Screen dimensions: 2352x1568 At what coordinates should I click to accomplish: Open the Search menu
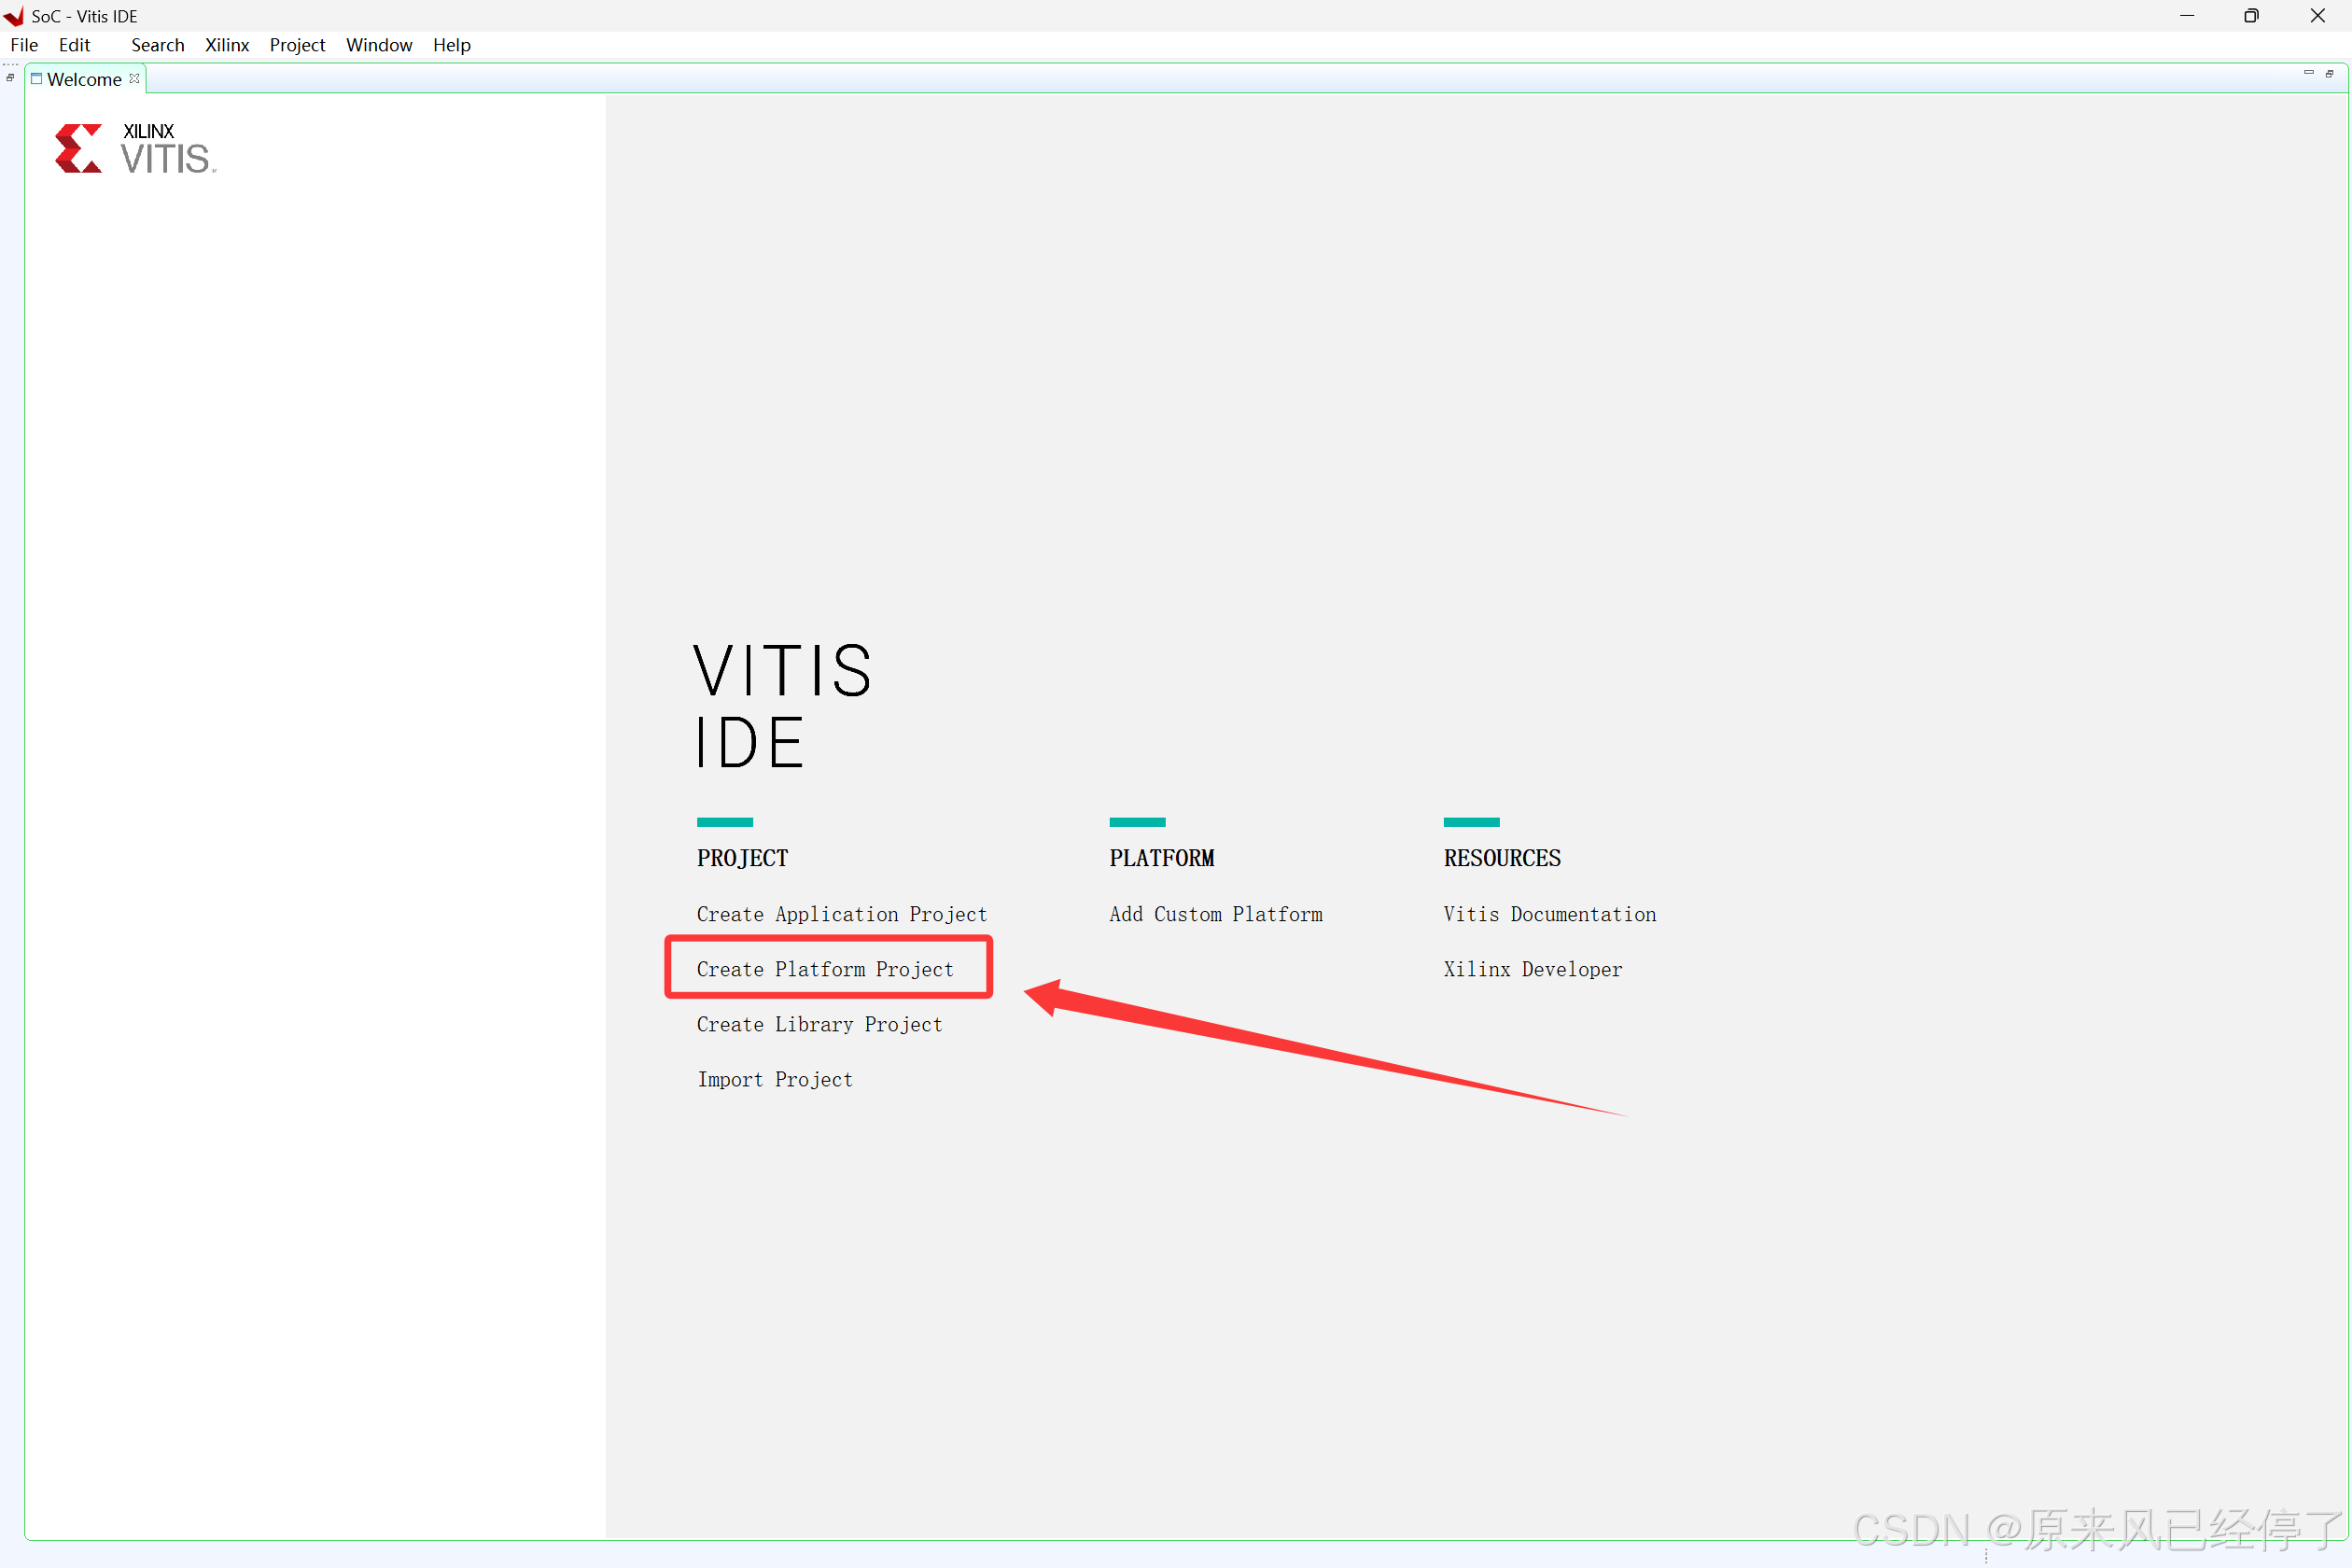(157, 45)
